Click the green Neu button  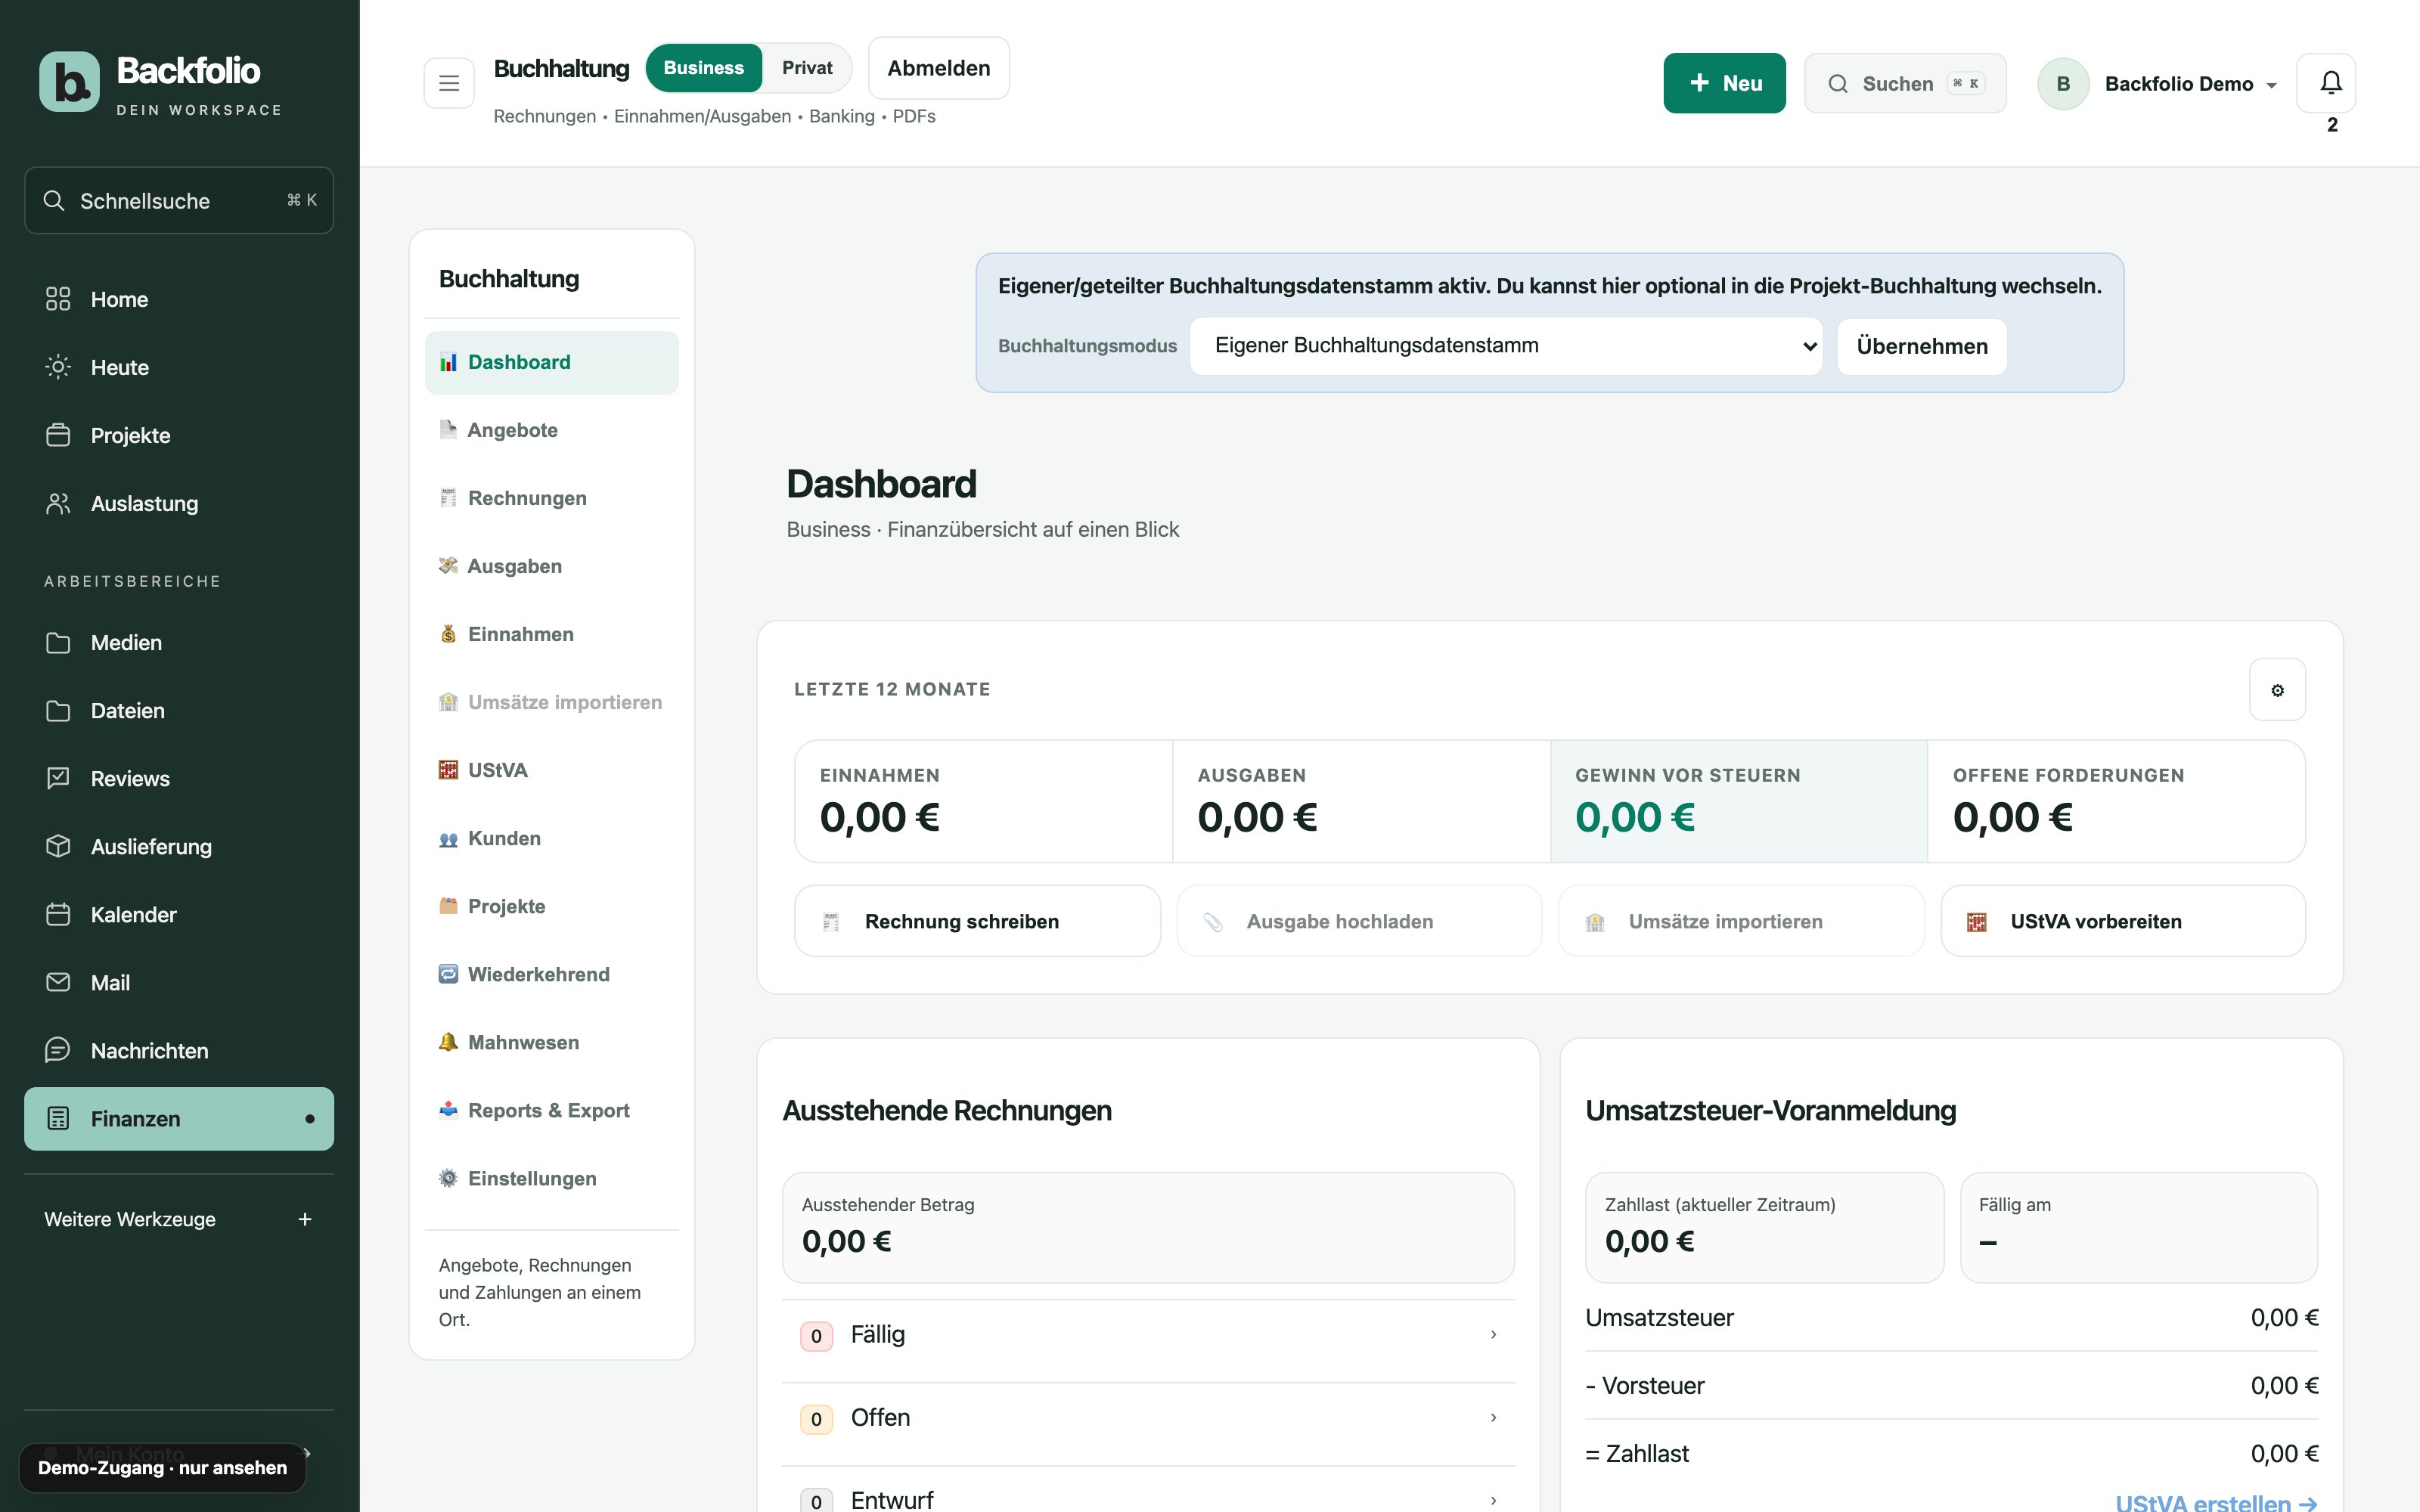pyautogui.click(x=1724, y=83)
